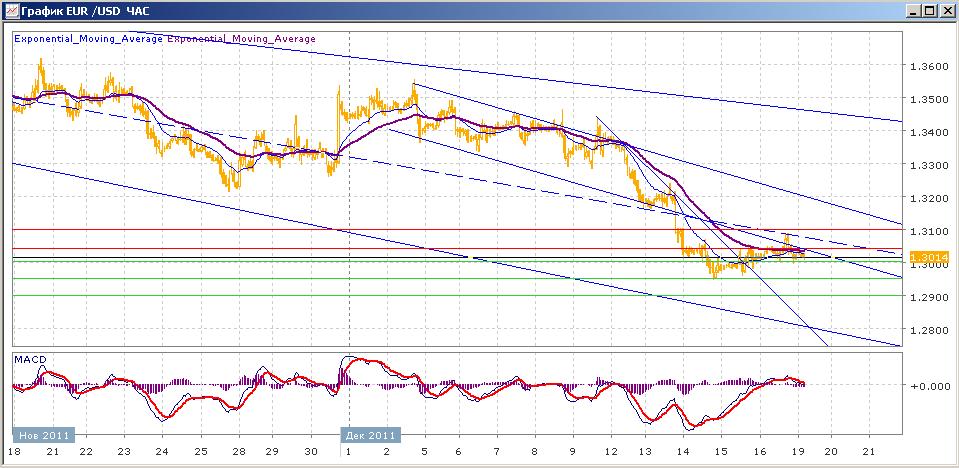The height and width of the screenshot is (468, 959).
Task: Click the current price tag 1.3014
Action: 929,258
